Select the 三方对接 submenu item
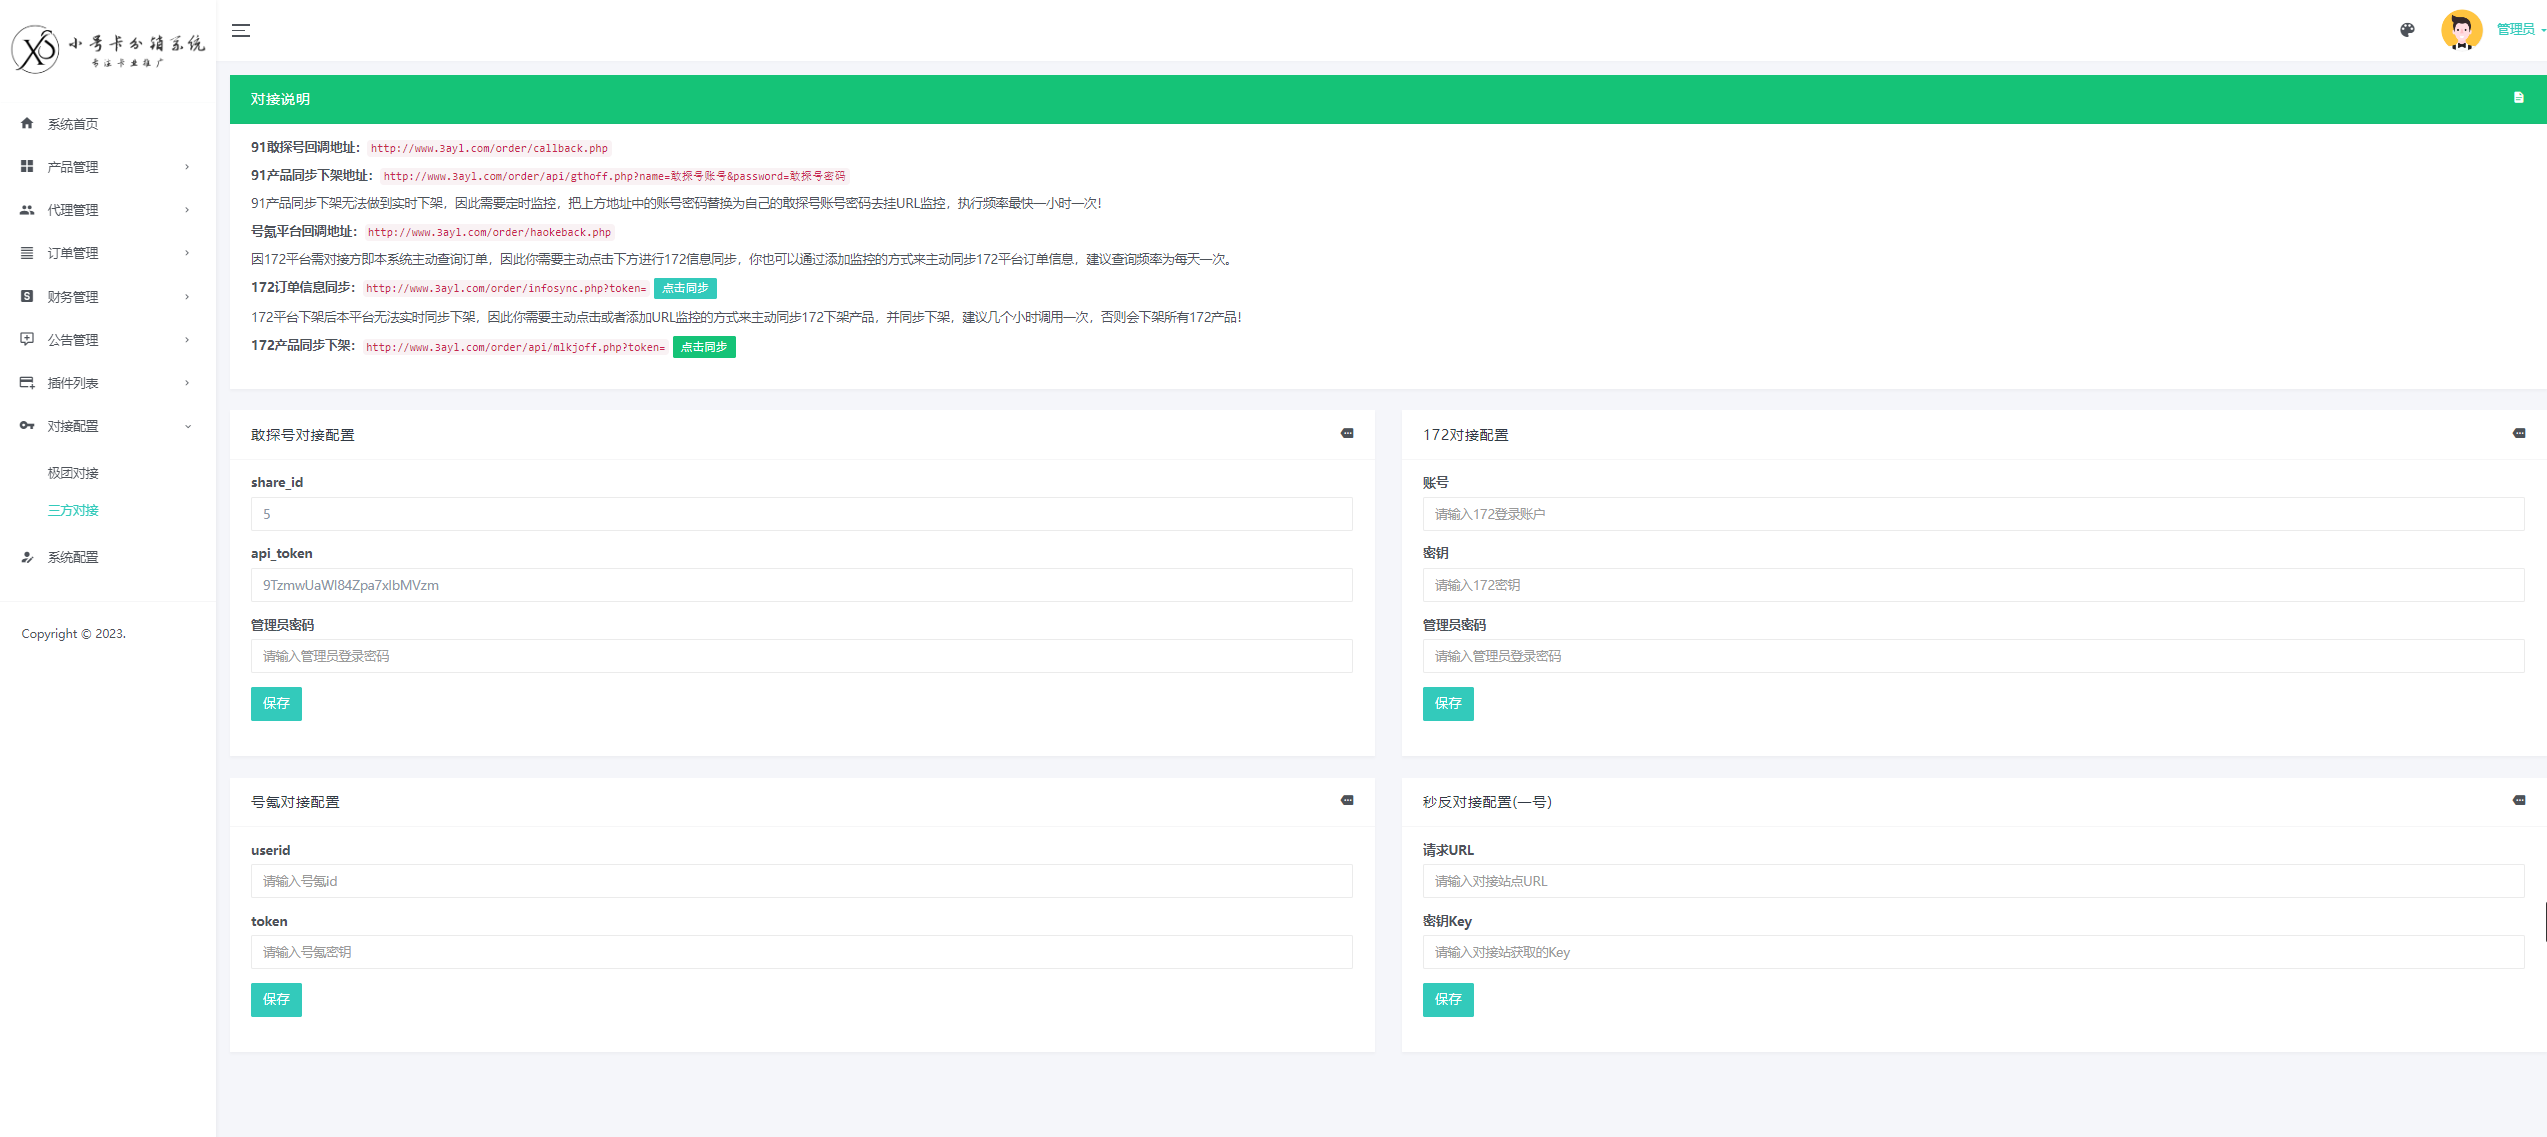The width and height of the screenshot is (2547, 1137). pos(73,510)
